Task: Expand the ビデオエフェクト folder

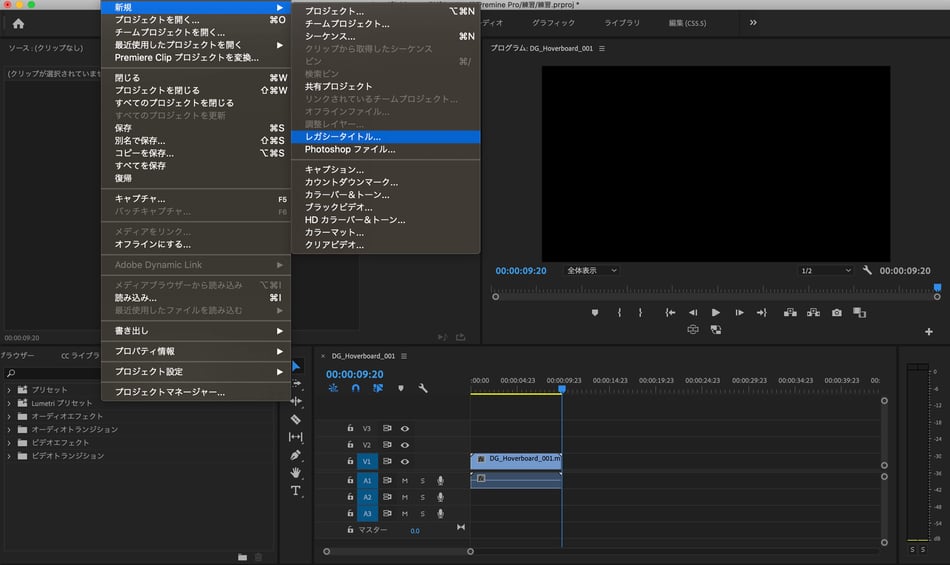Action: pos(10,443)
